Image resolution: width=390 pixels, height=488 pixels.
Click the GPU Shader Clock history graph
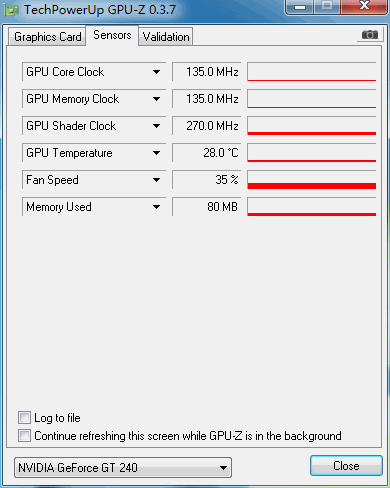click(312, 126)
